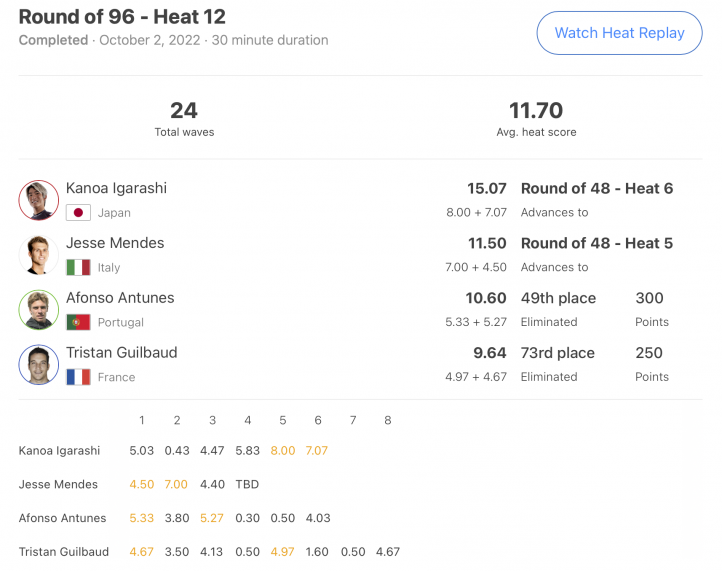
Task: Select Antunes' 5.33 wave score
Action: (x=141, y=518)
